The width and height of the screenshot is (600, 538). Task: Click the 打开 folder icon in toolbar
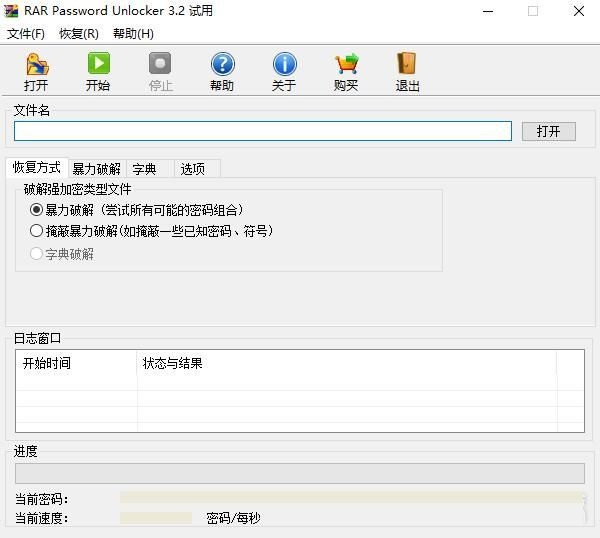pos(37,64)
